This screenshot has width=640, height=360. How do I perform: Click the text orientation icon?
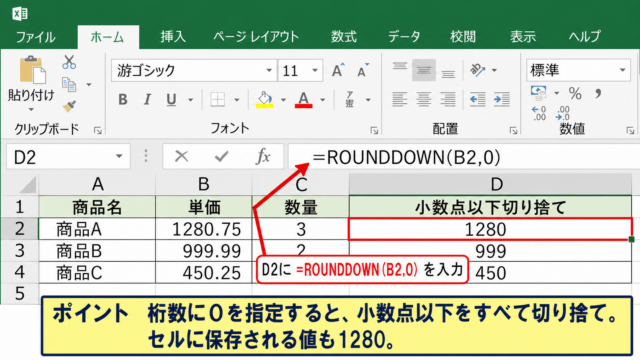[x=477, y=70]
